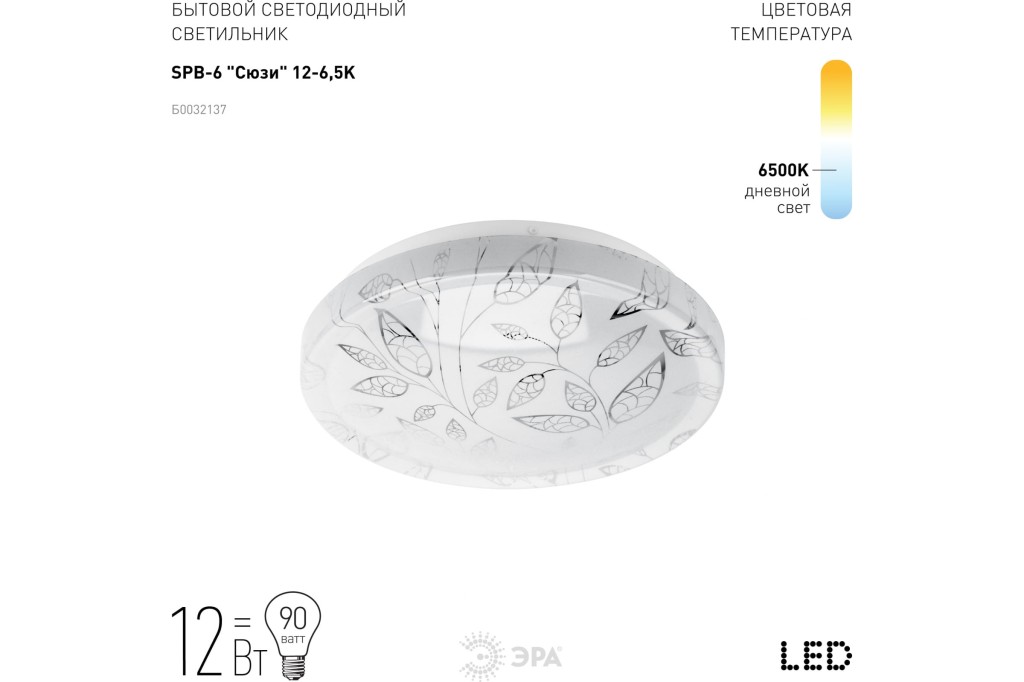Click the ceiling lamp product image
1024x682 pixels.
click(x=511, y=354)
